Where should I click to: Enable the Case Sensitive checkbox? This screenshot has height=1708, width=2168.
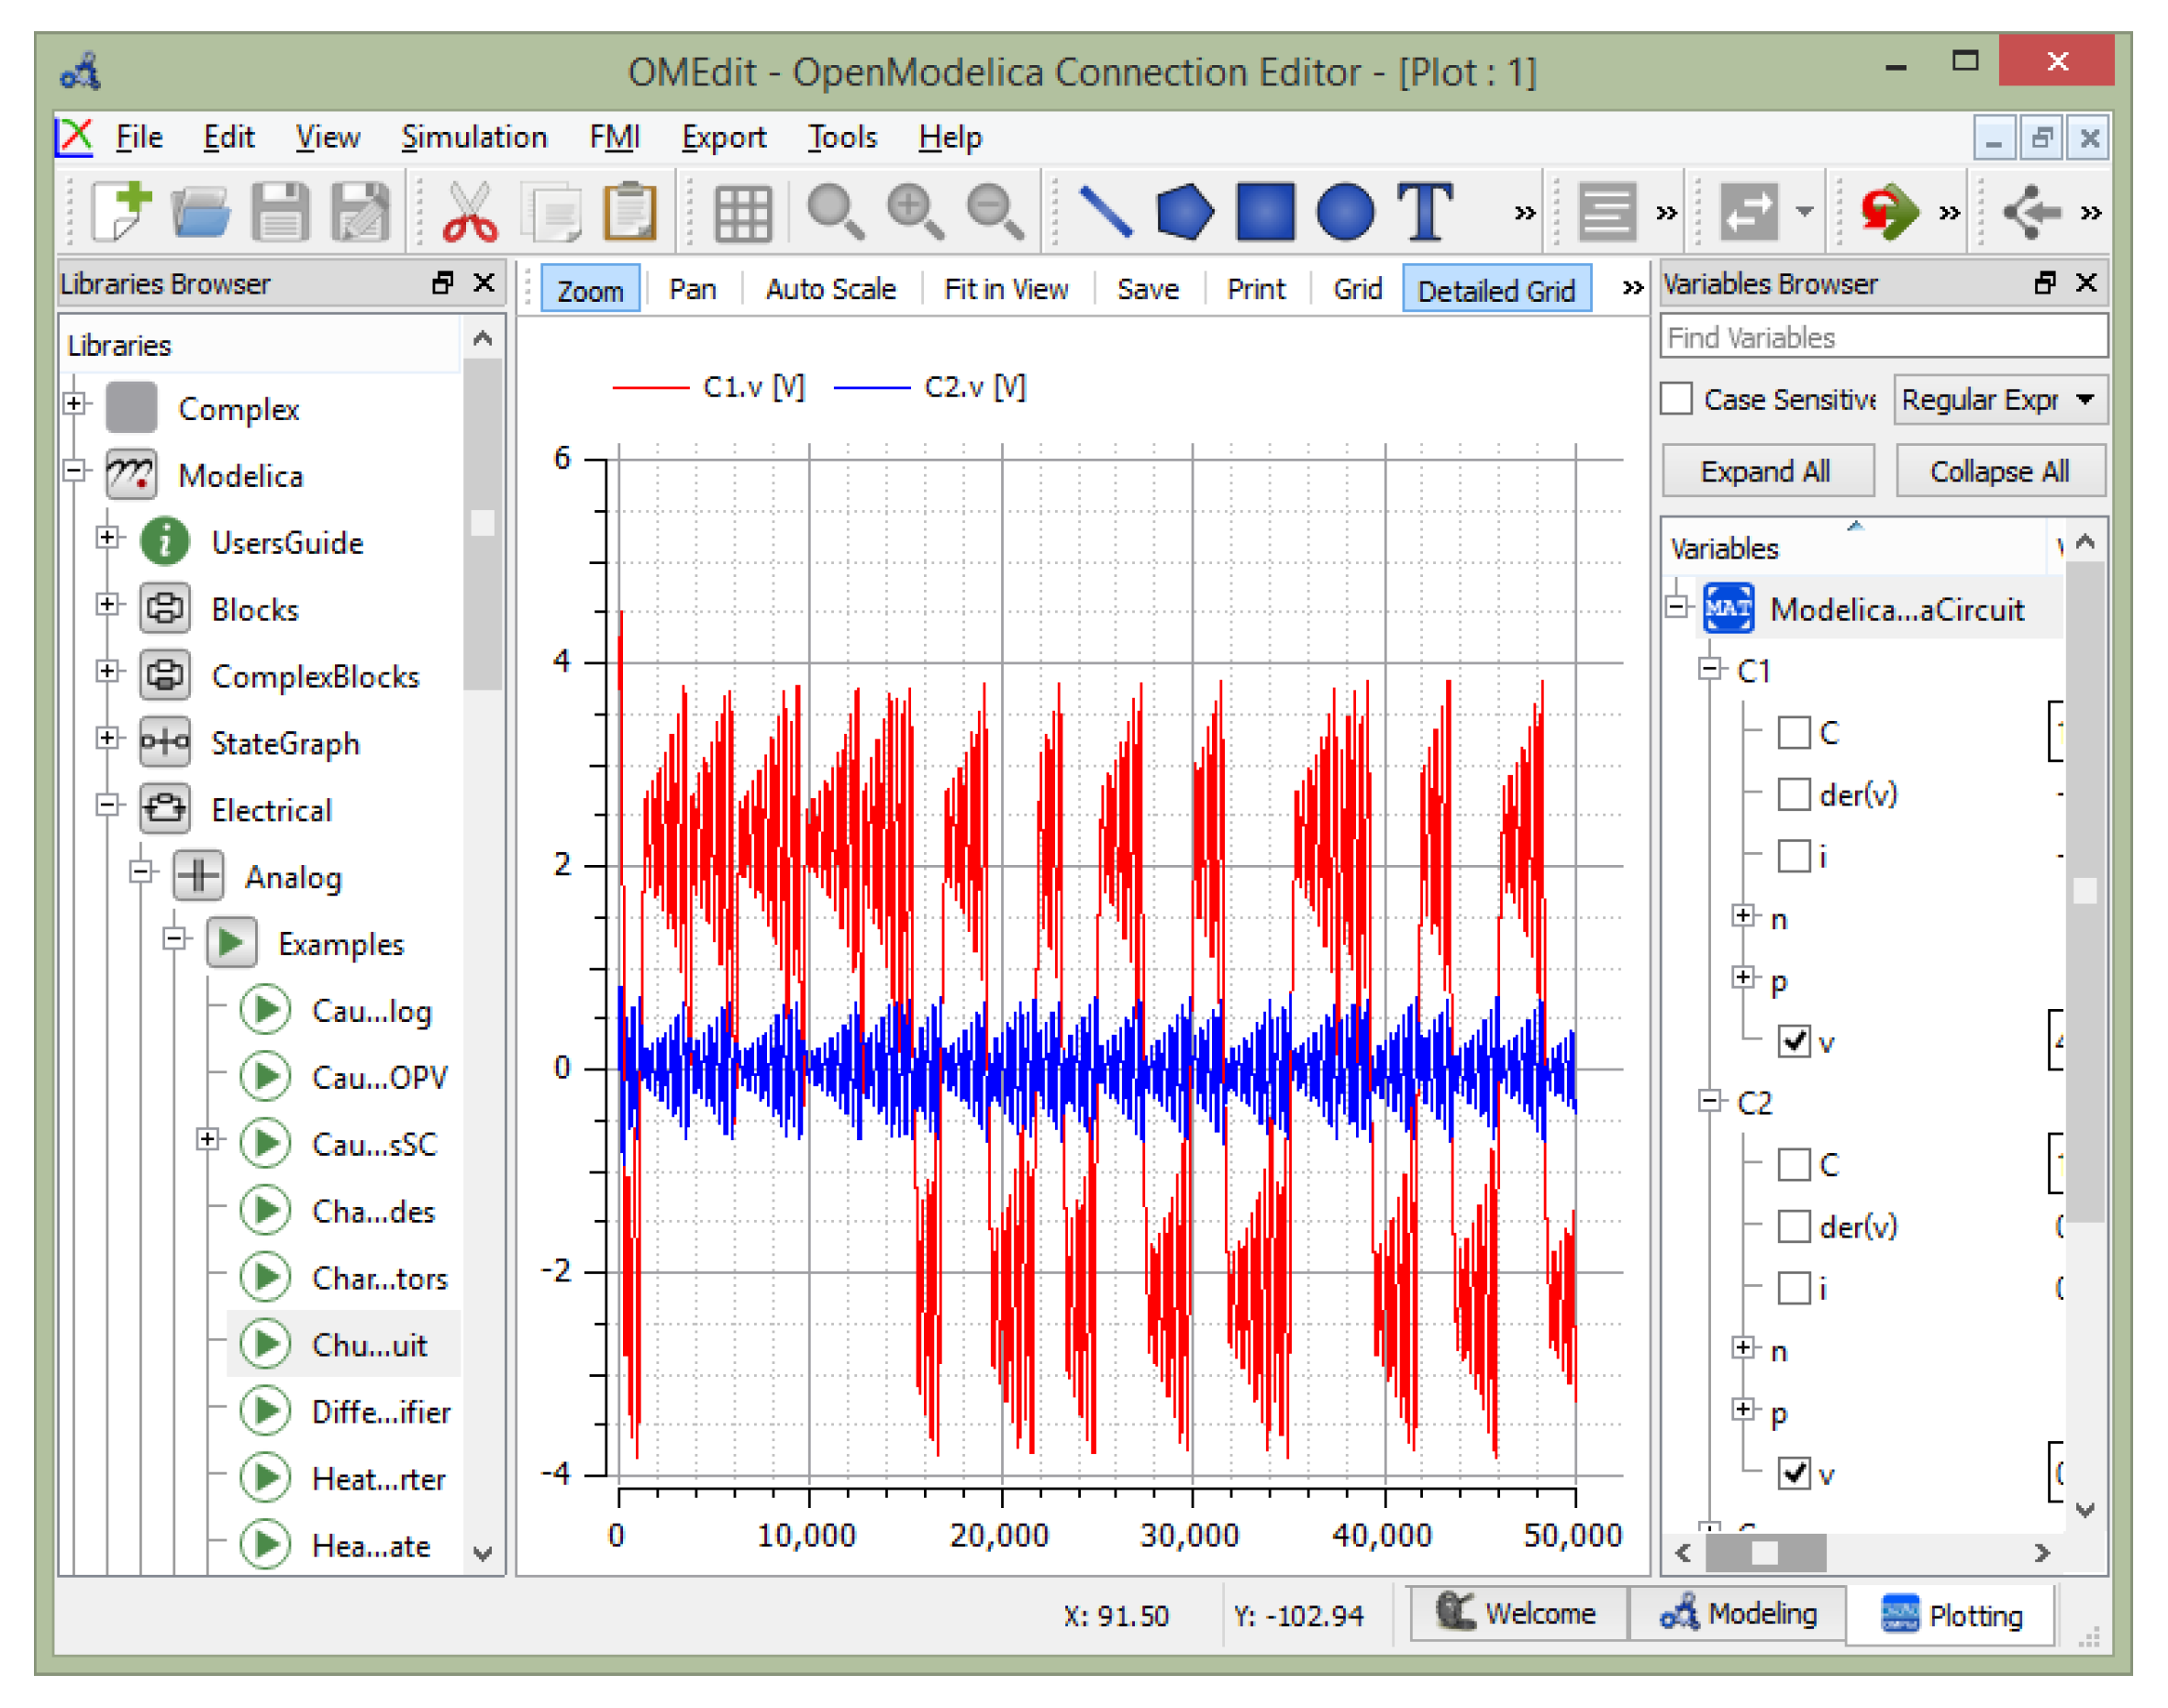pyautogui.click(x=1677, y=399)
